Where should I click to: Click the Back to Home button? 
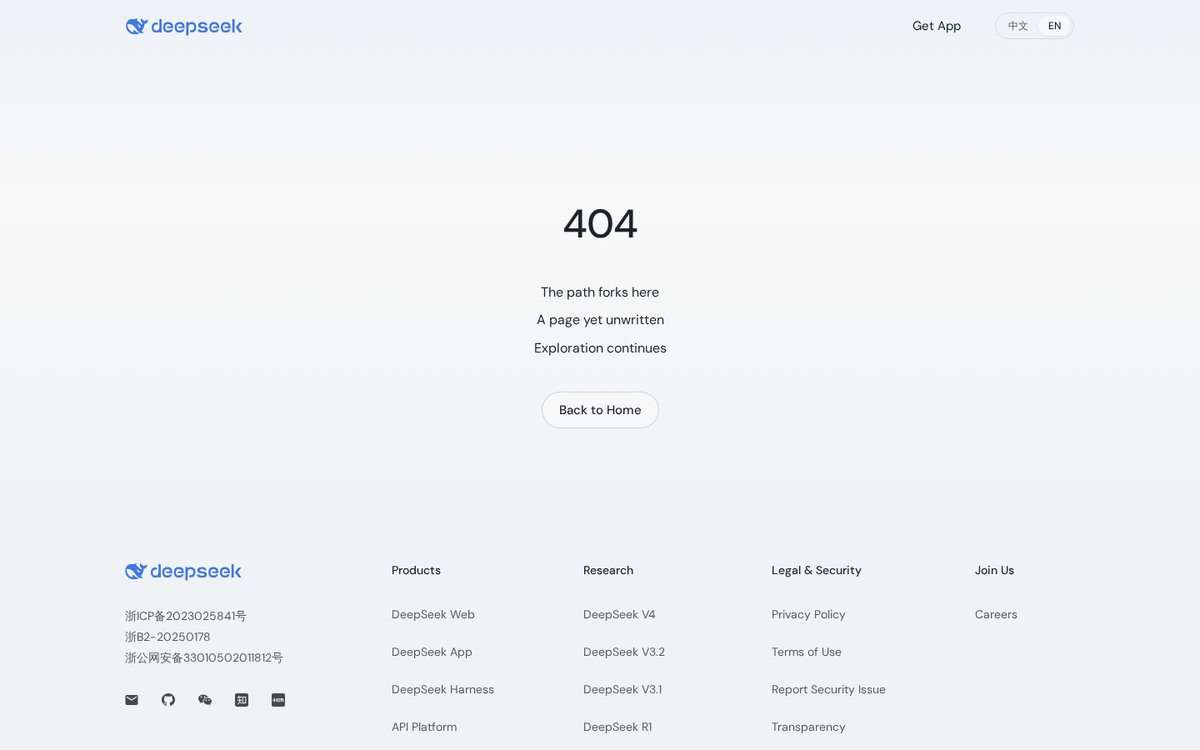coord(600,410)
